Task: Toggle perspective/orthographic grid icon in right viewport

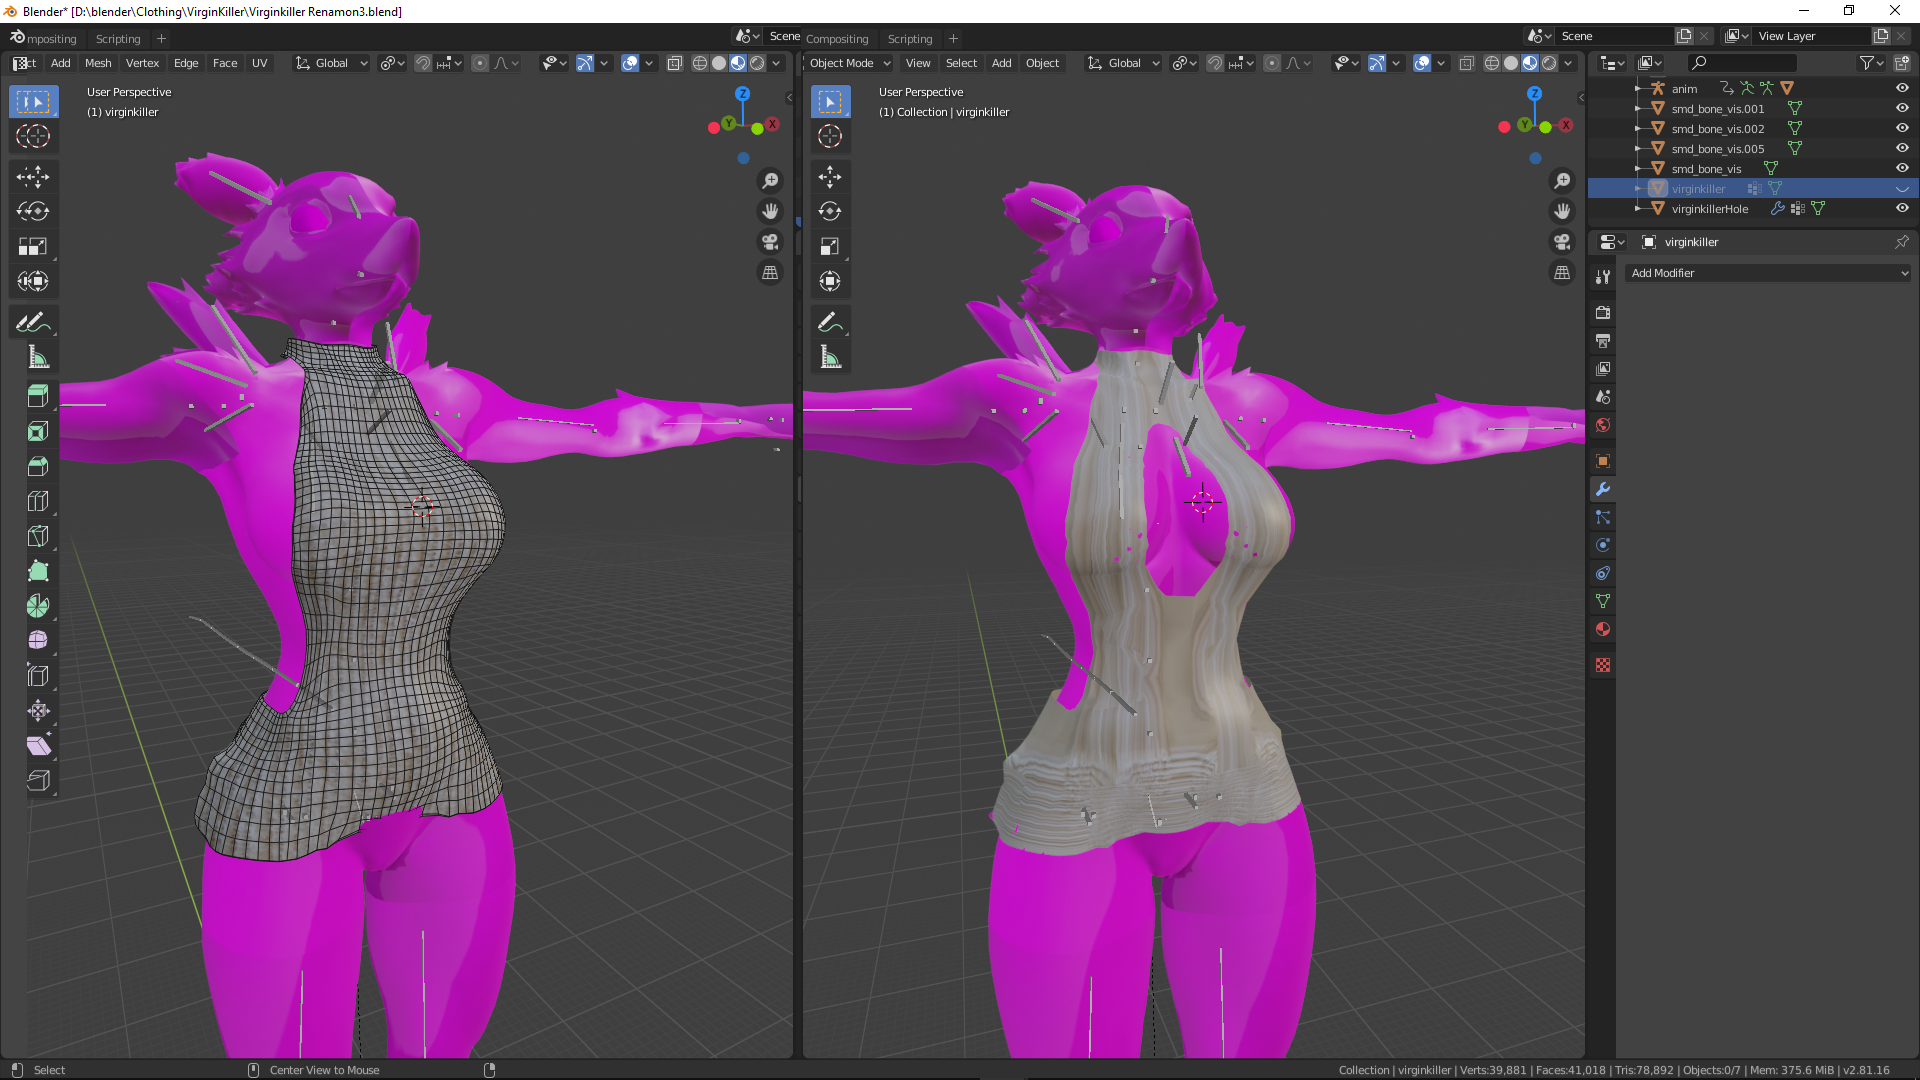Action: point(1562,272)
